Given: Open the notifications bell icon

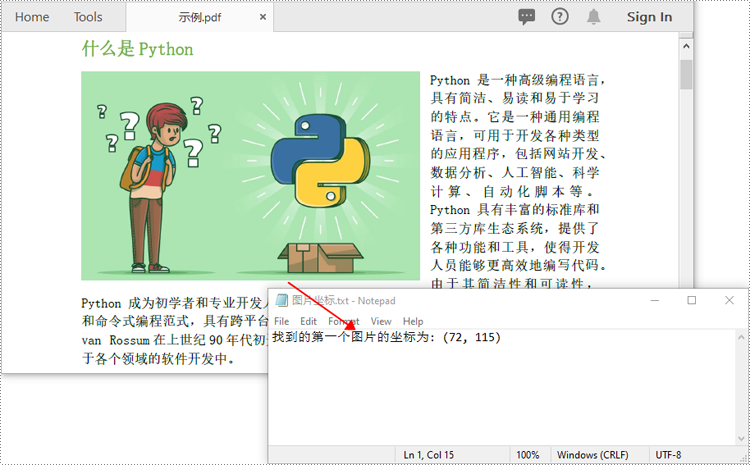Looking at the screenshot, I should pos(594,17).
